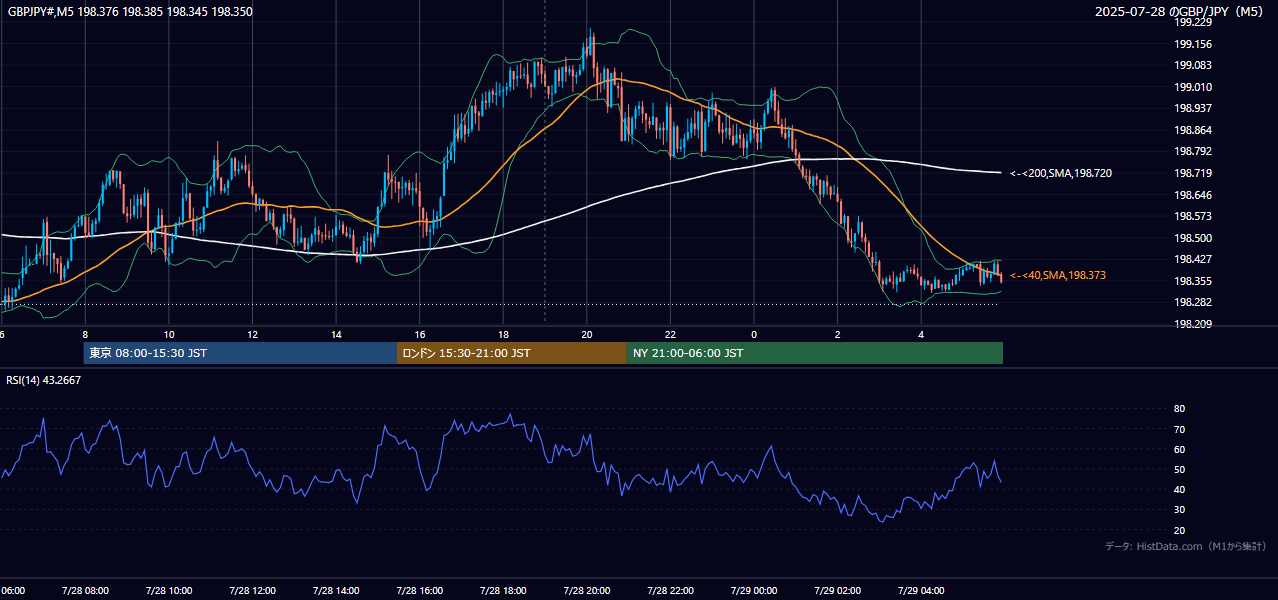Click the 7/28 20:00 date axis label

tap(587, 590)
